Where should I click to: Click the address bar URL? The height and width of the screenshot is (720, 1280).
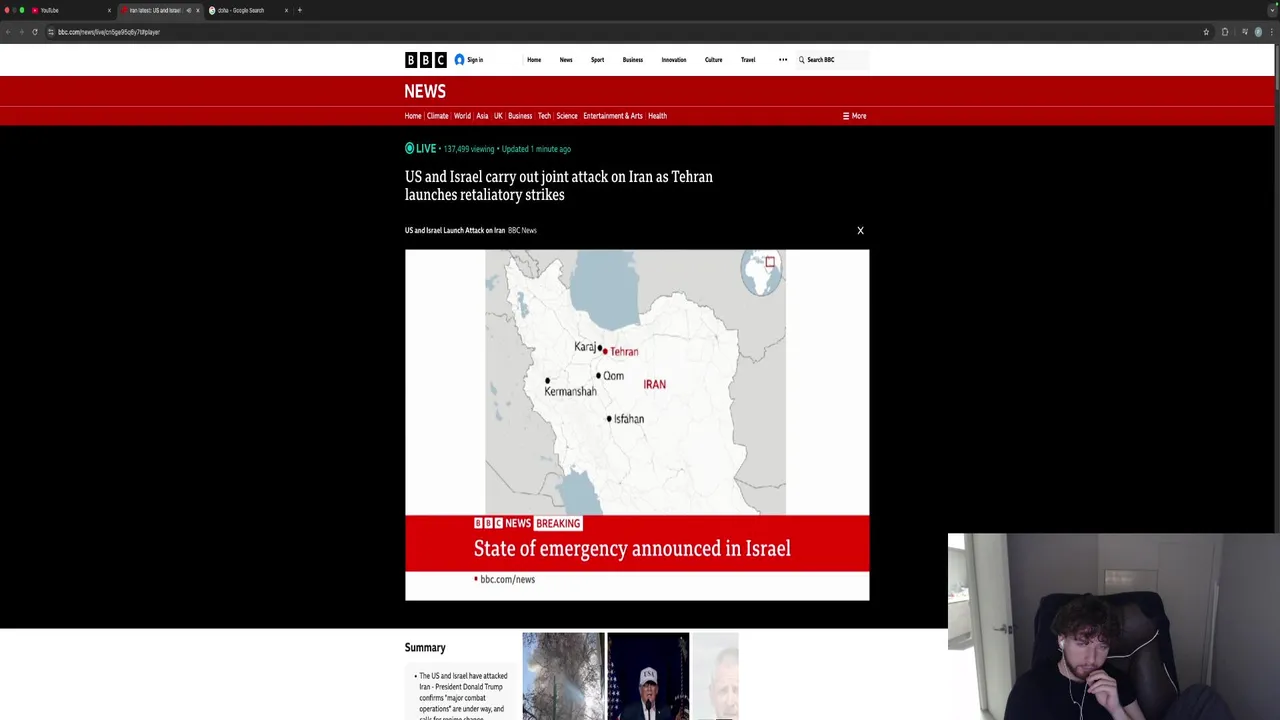pos(109,32)
